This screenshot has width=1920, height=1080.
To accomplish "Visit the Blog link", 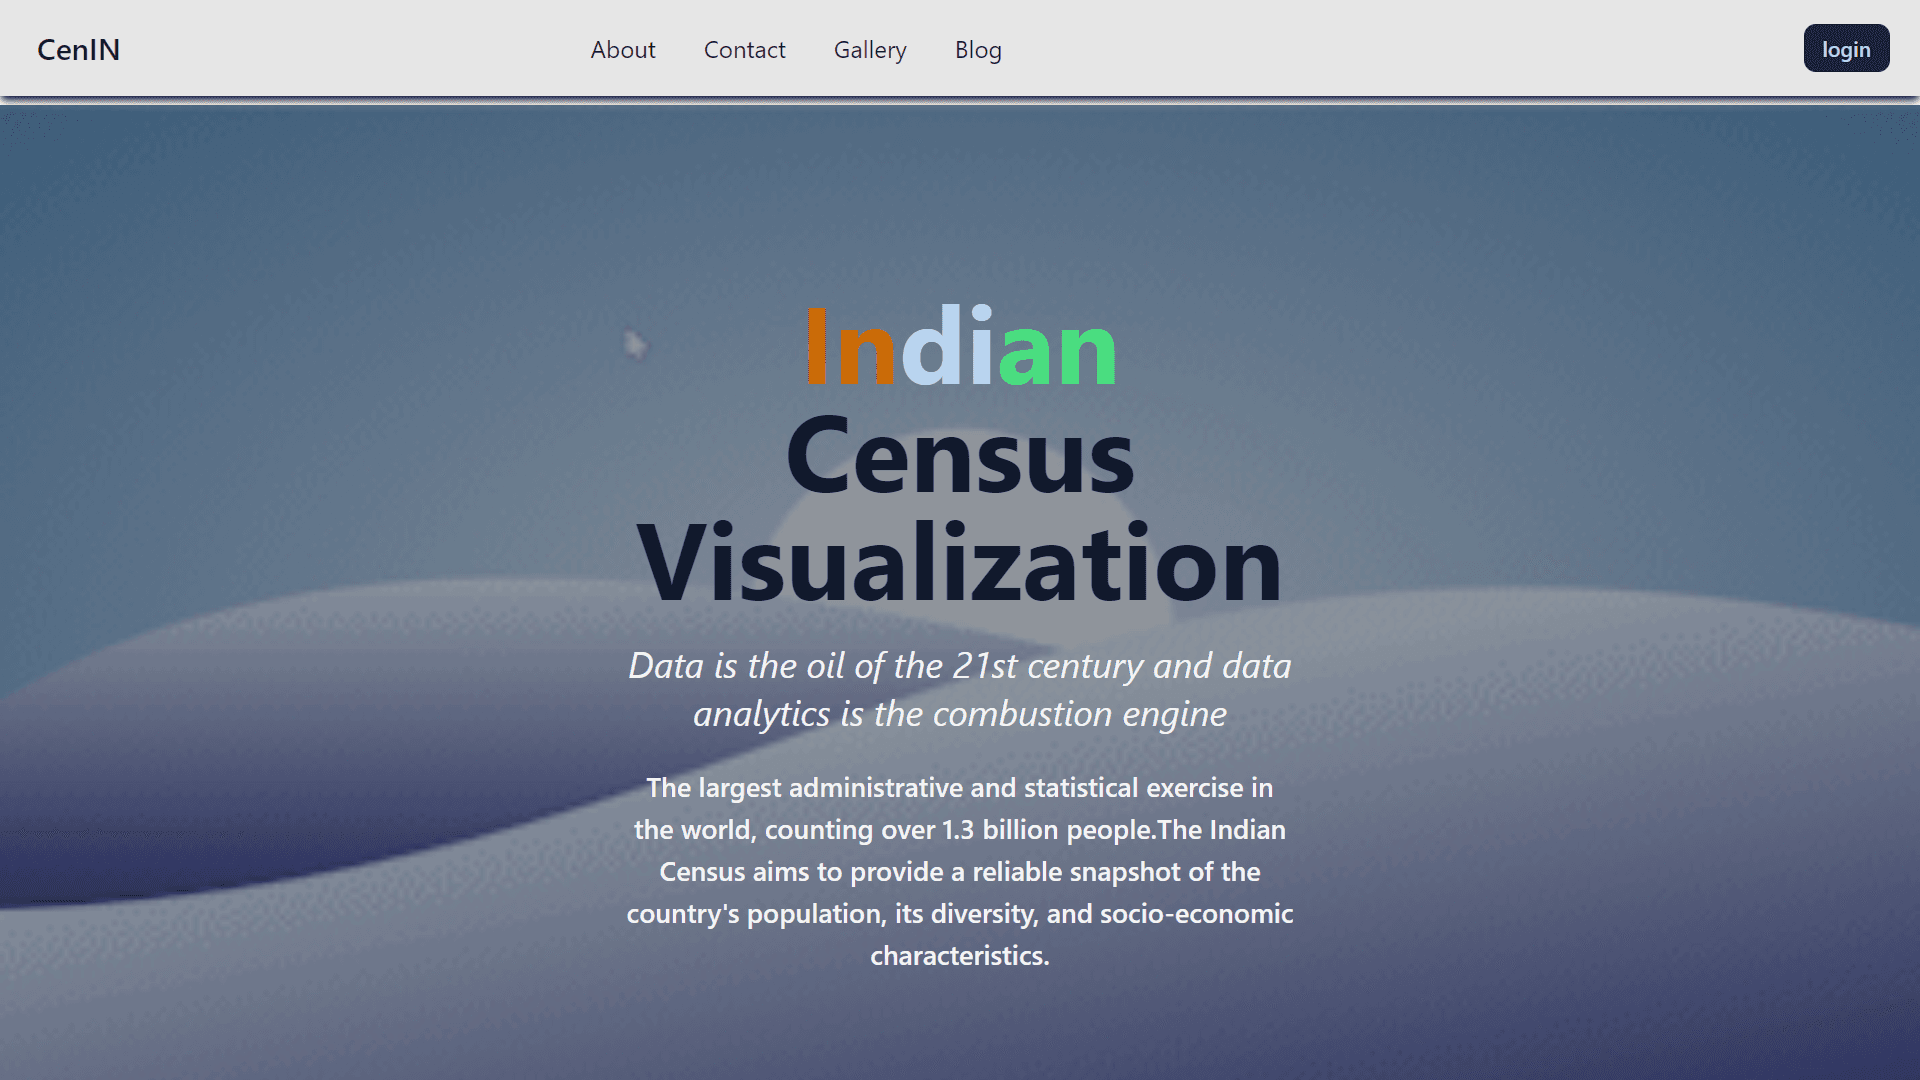I will click(x=978, y=50).
